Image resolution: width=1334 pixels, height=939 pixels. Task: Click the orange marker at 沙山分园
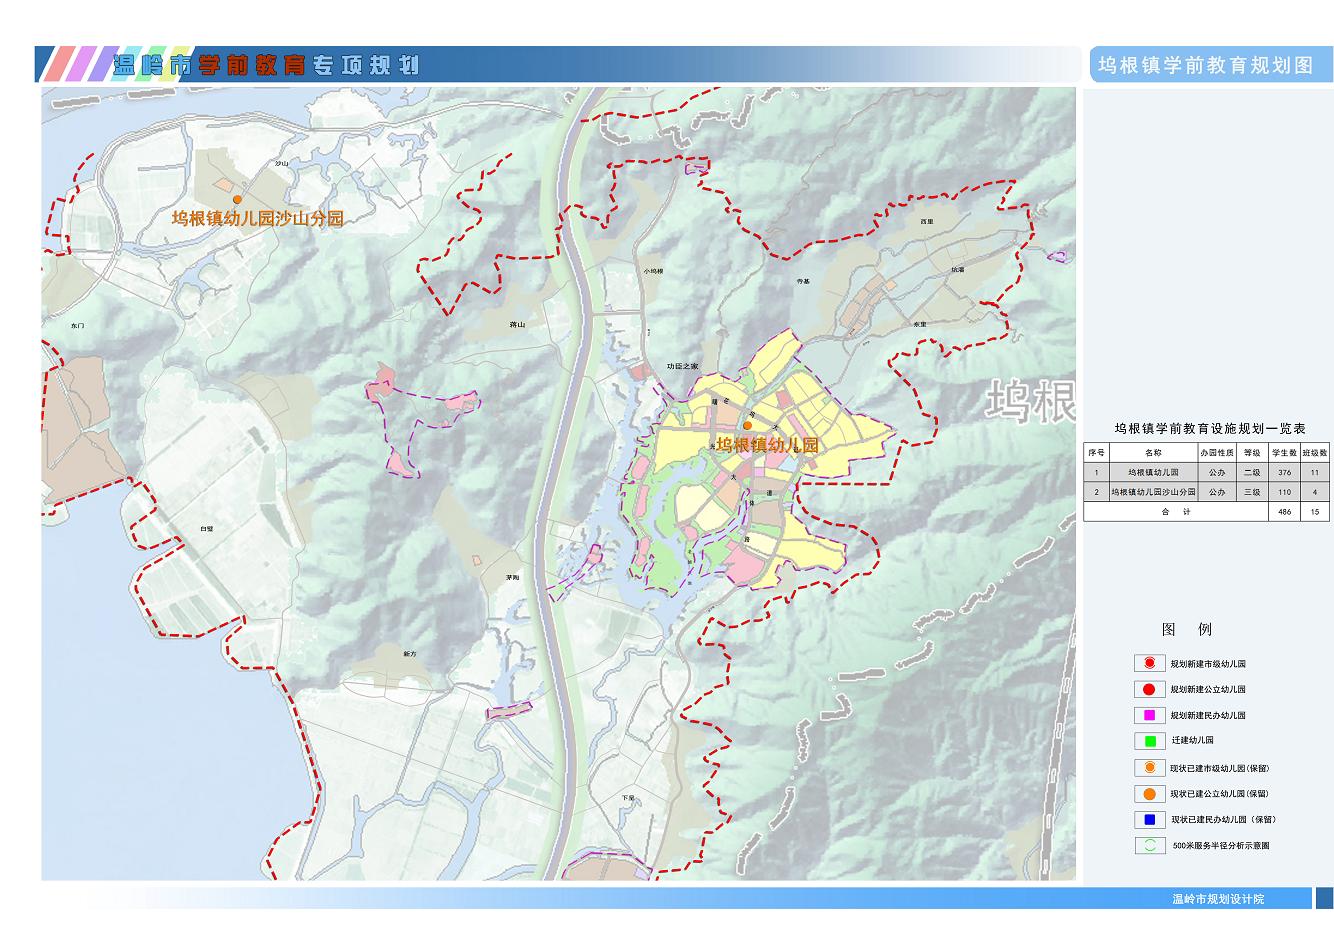(x=237, y=200)
